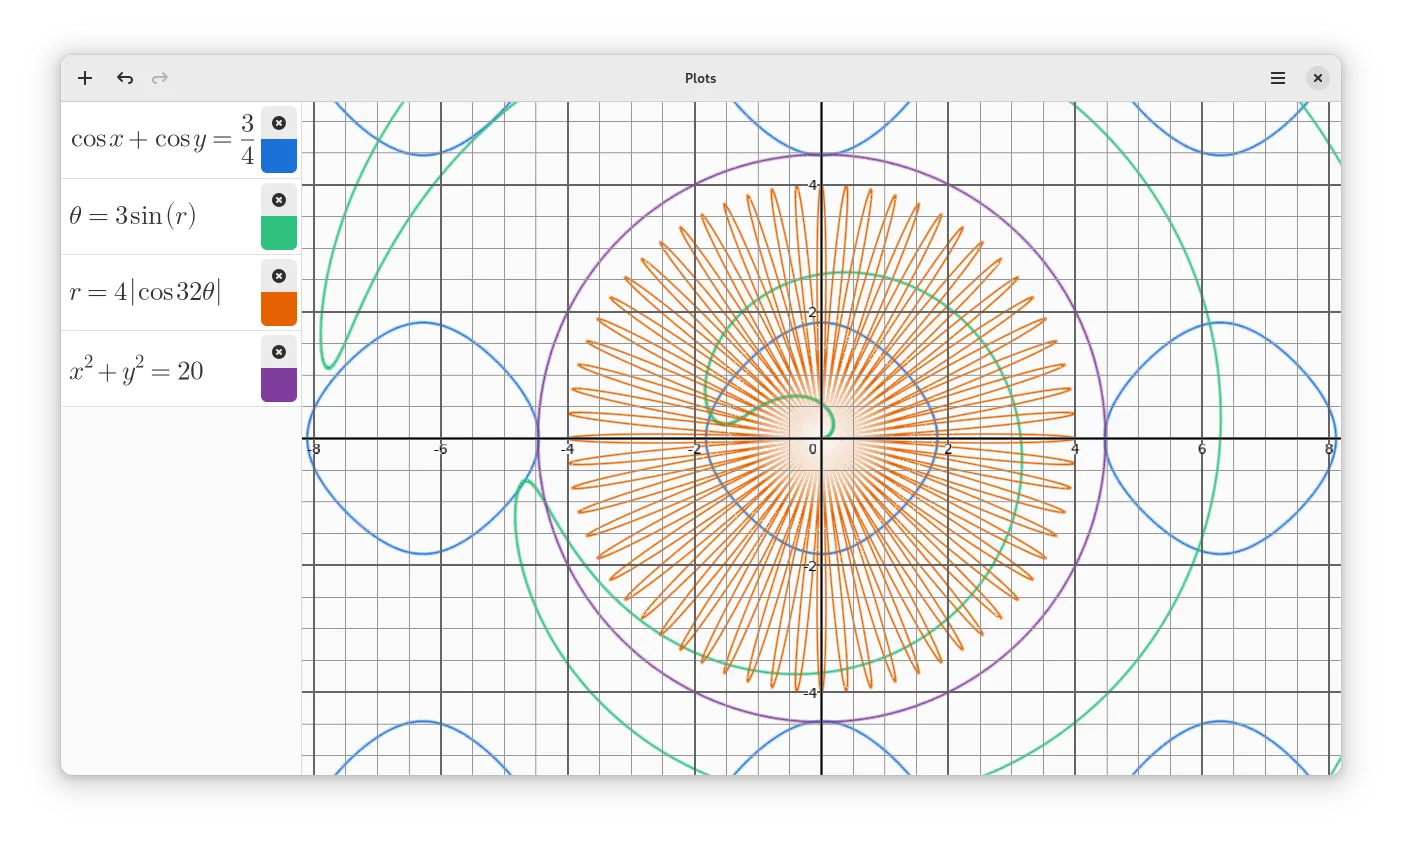Open the hamburger main menu

click(x=1277, y=78)
